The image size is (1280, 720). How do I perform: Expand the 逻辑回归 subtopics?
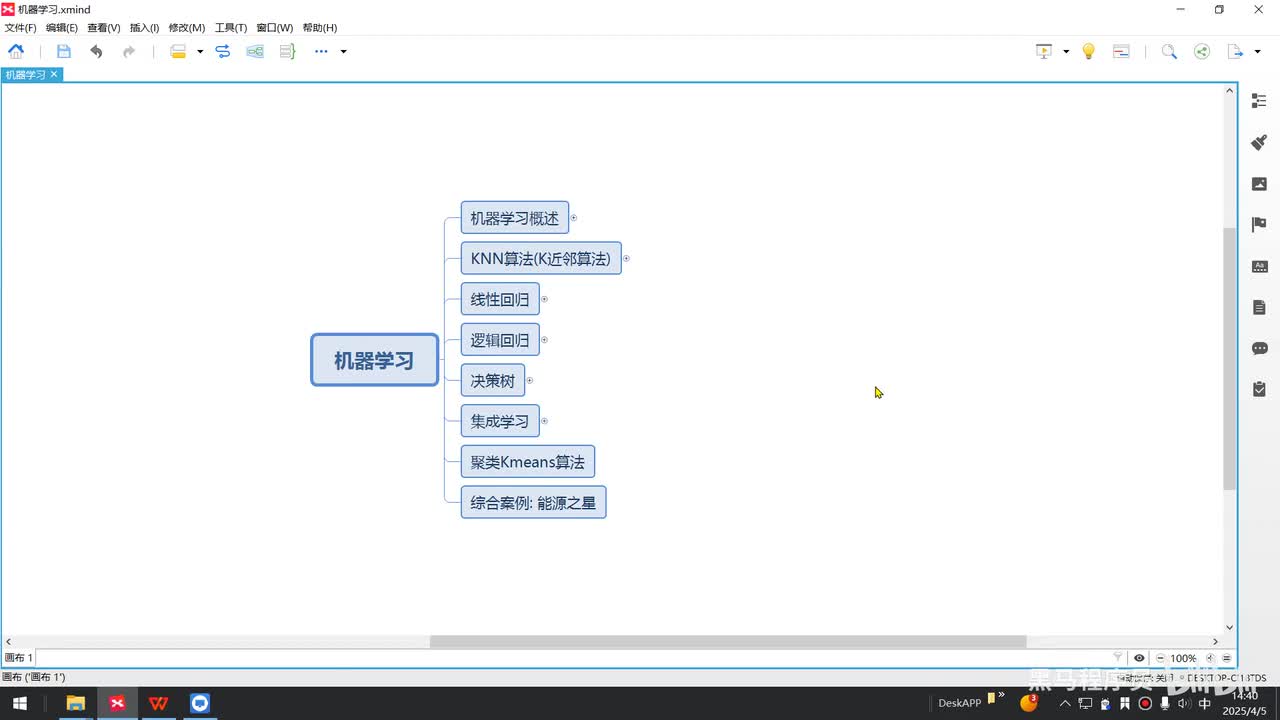point(544,340)
